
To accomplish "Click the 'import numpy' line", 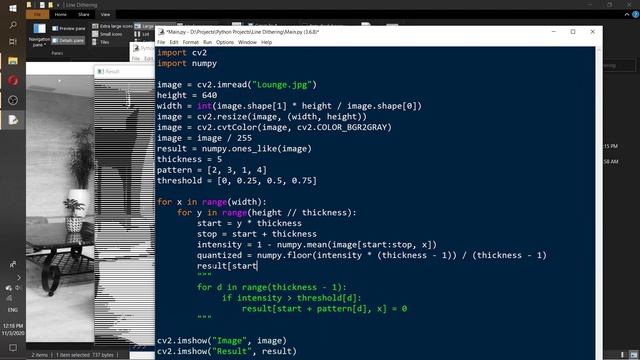I will 187,64.
